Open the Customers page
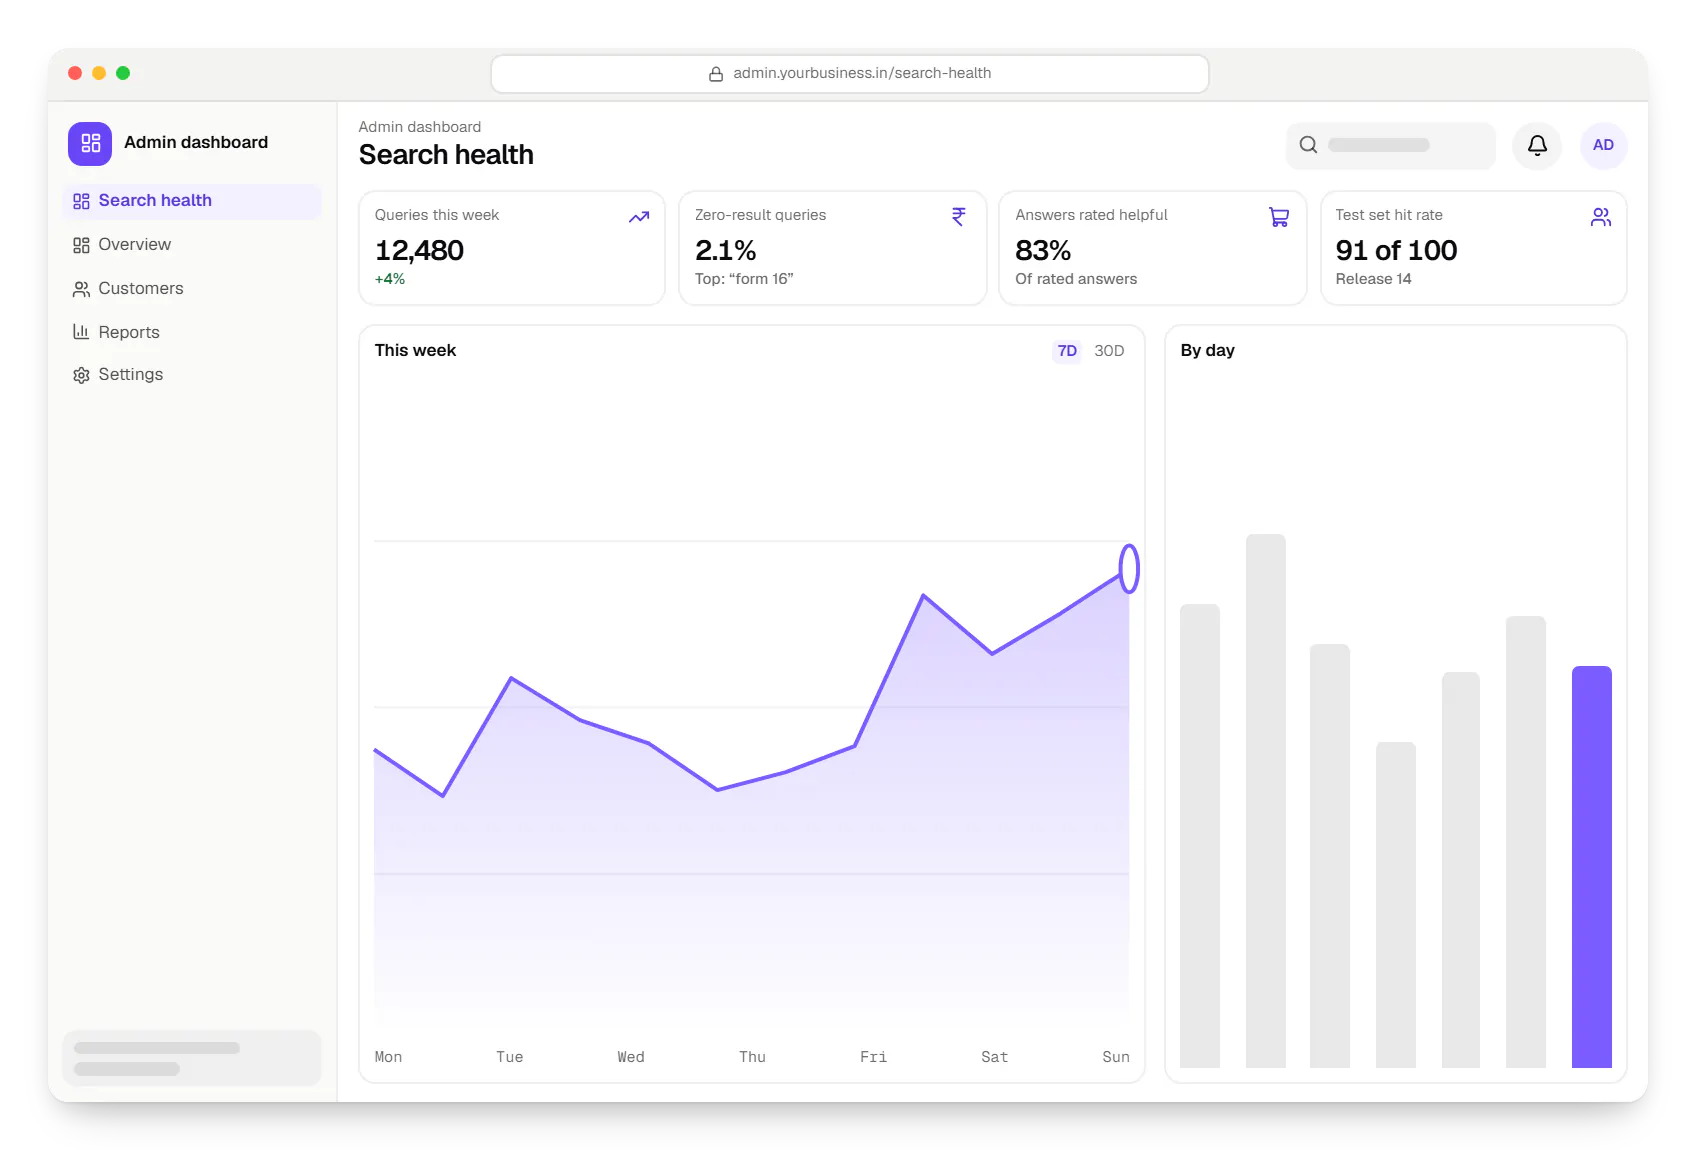This screenshot has height=1150, width=1696. (192, 289)
